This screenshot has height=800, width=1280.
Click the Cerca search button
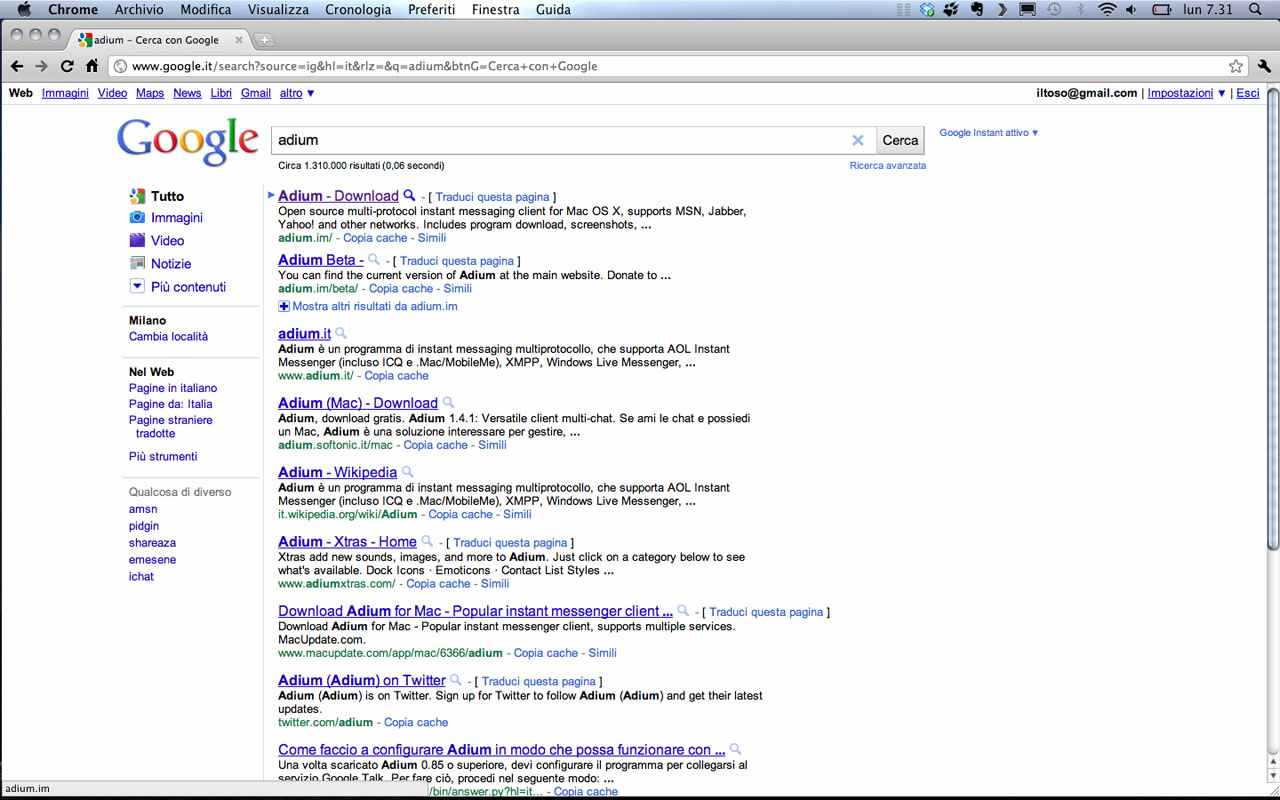pyautogui.click(x=900, y=140)
